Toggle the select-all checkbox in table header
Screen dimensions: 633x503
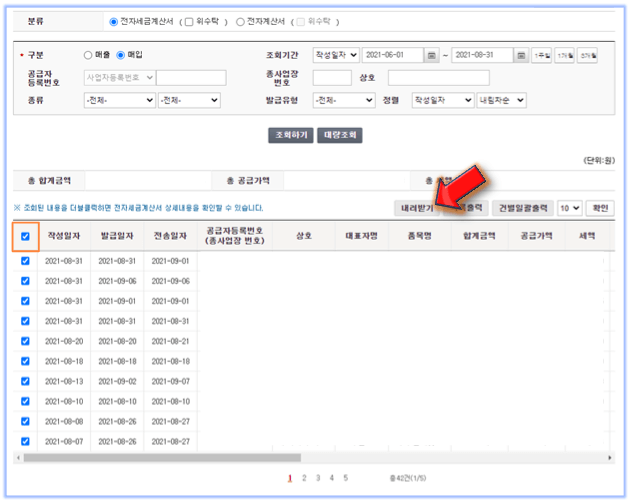tap(25, 237)
